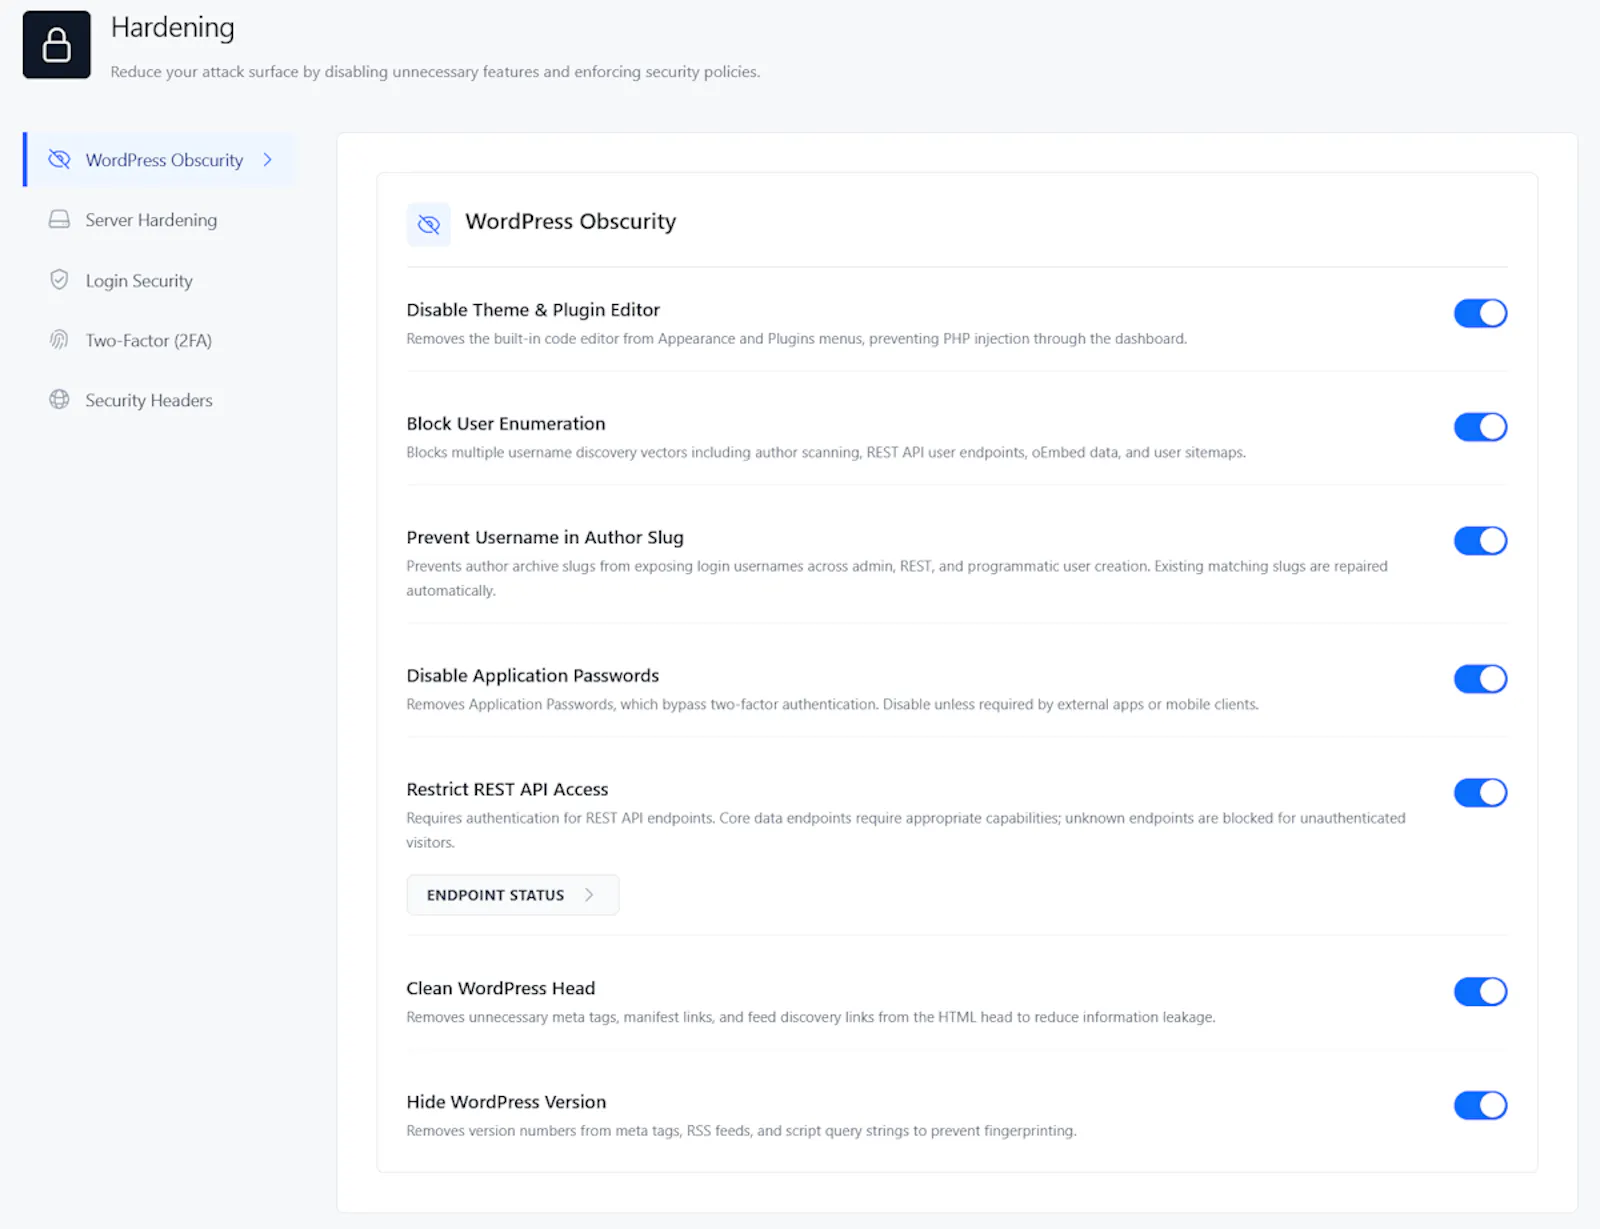The image size is (1600, 1229).
Task: Click the Hardening lock icon in the header
Action: (57, 45)
